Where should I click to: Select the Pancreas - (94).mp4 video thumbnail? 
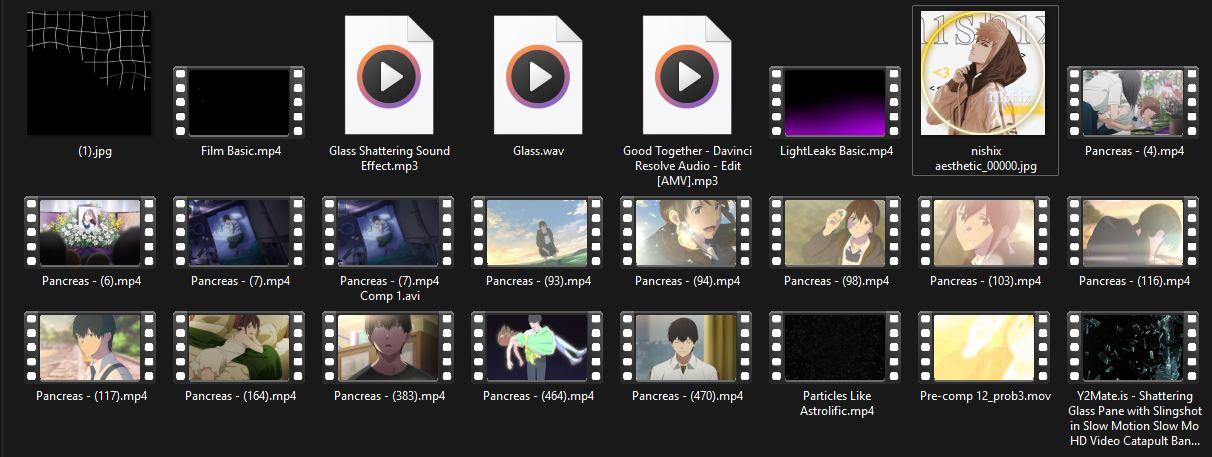click(x=688, y=232)
